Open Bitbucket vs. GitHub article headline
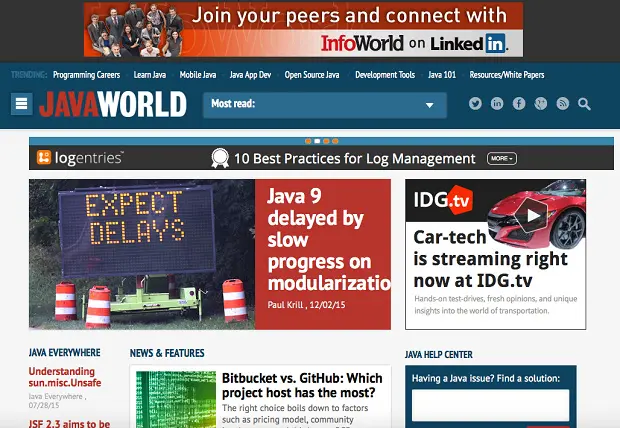Image resolution: width=620 pixels, height=428 pixels. [302, 385]
